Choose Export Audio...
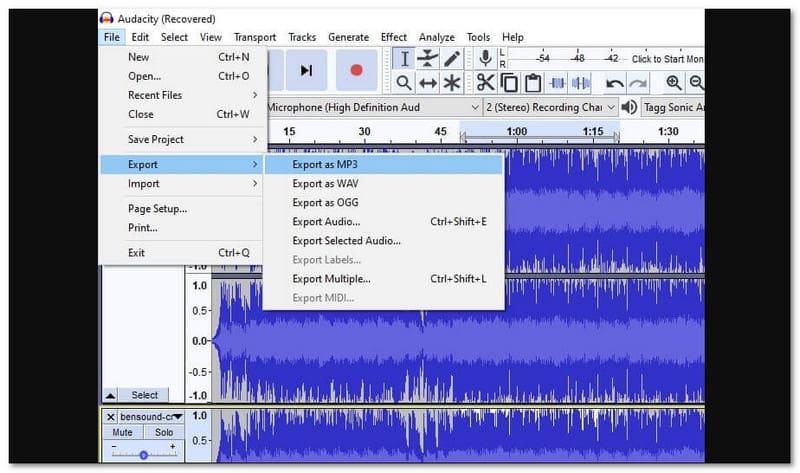The width and height of the screenshot is (800, 473). point(384,221)
